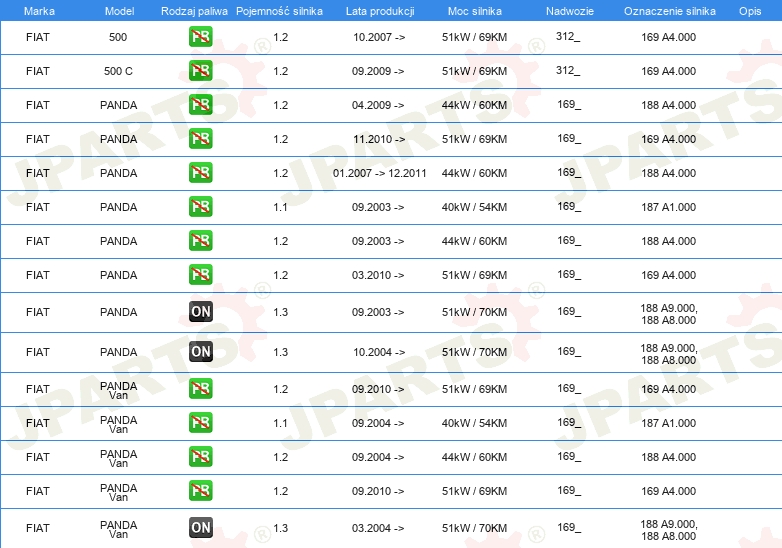Click the production date '10.2007 ->'
The image size is (782, 548).
click(379, 37)
